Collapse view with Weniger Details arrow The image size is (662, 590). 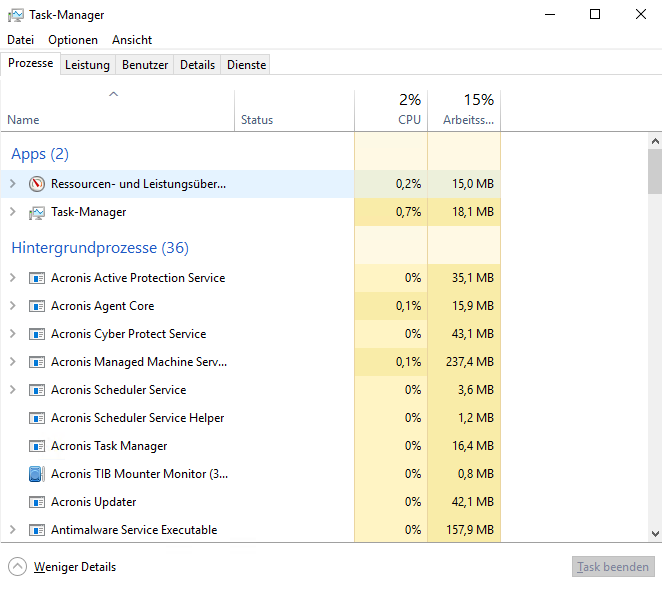pyautogui.click(x=17, y=567)
